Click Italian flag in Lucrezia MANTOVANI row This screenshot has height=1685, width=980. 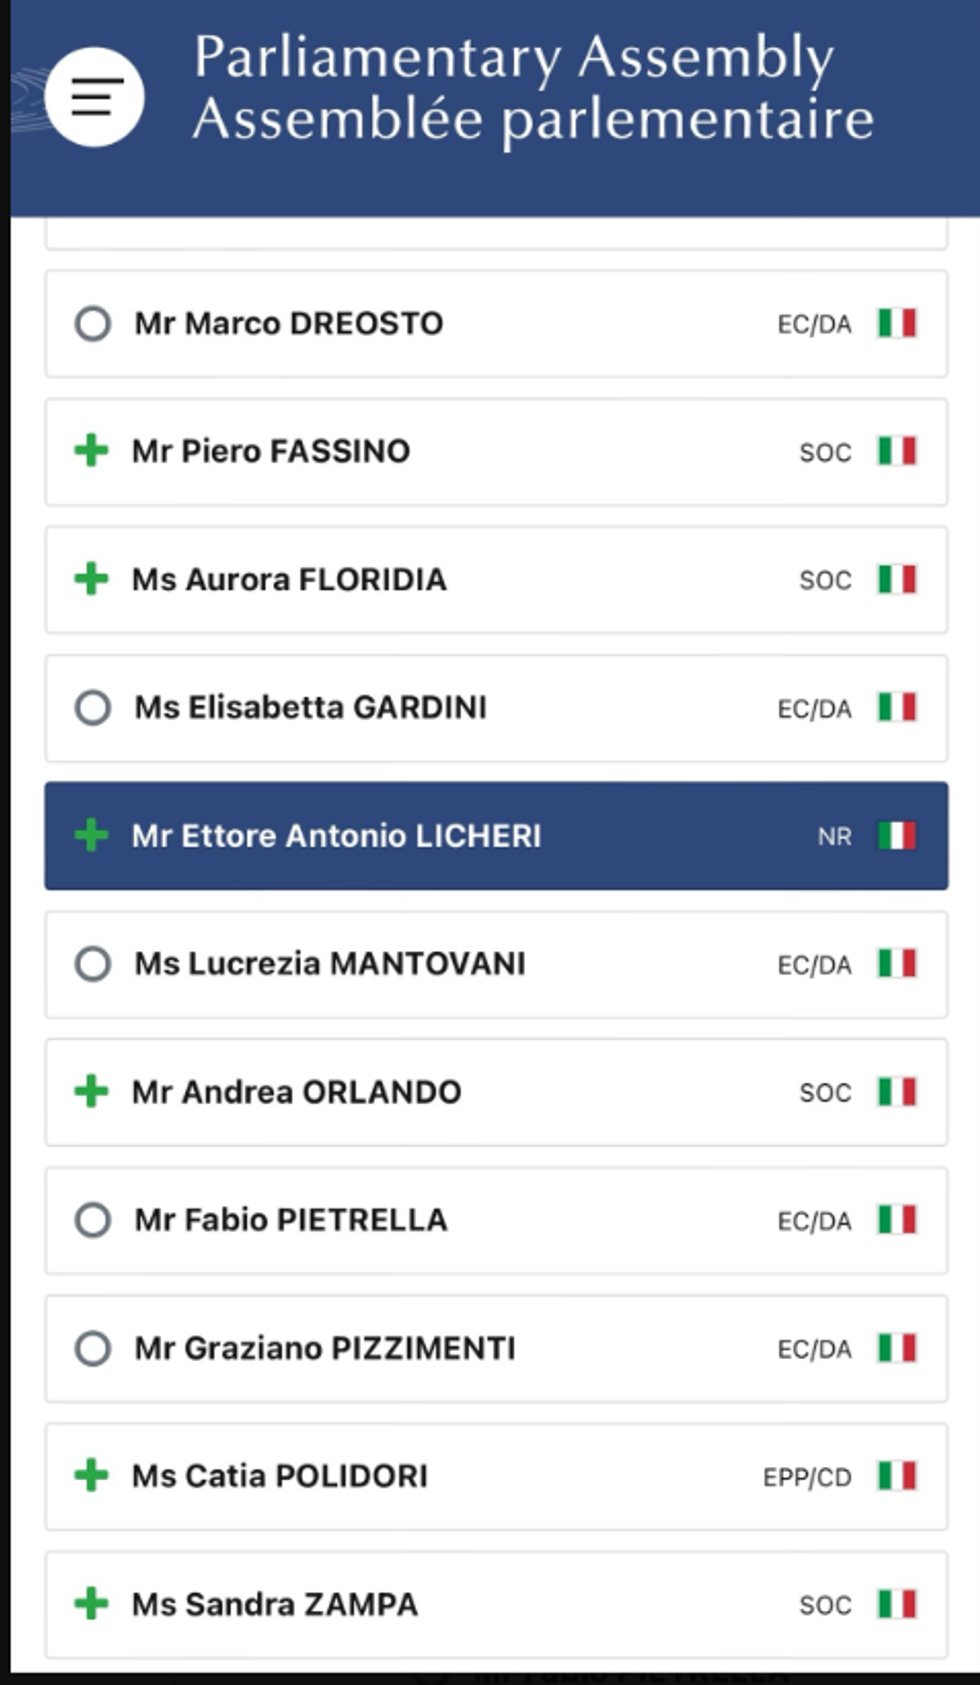coord(897,963)
